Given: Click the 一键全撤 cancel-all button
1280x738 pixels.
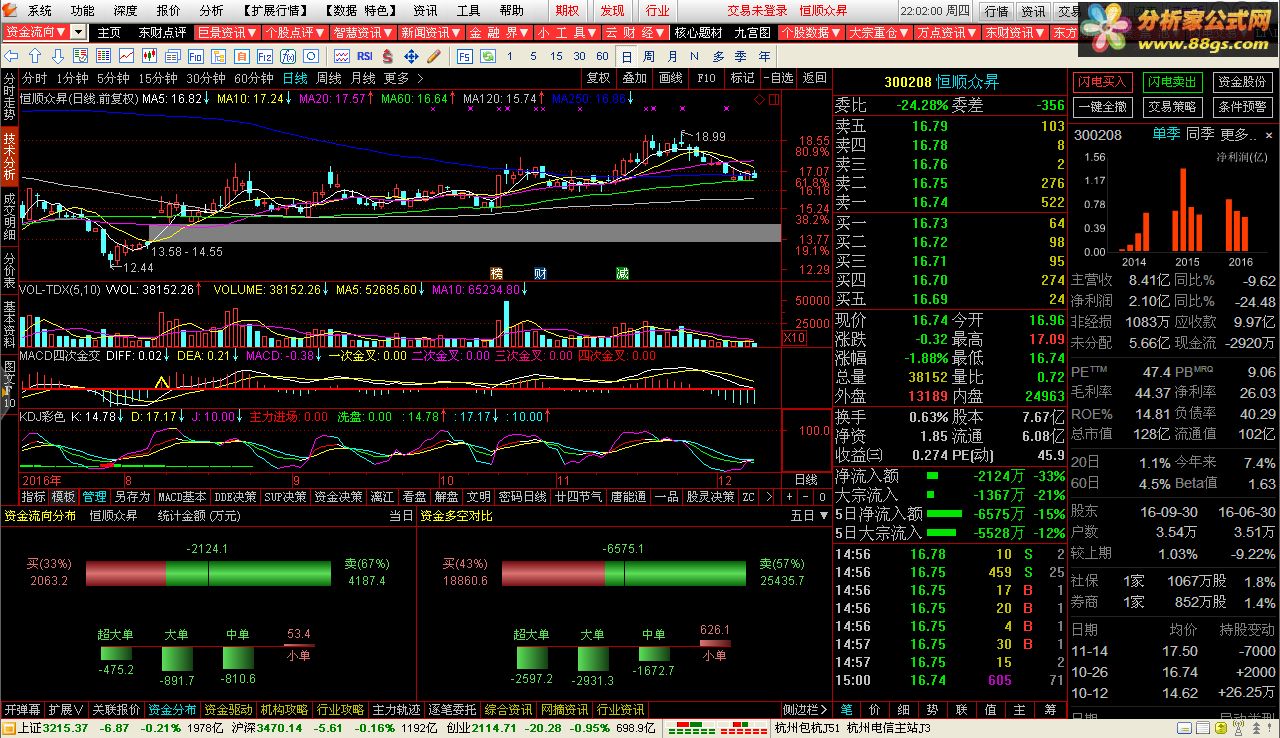Looking at the screenshot, I should 1102,107.
